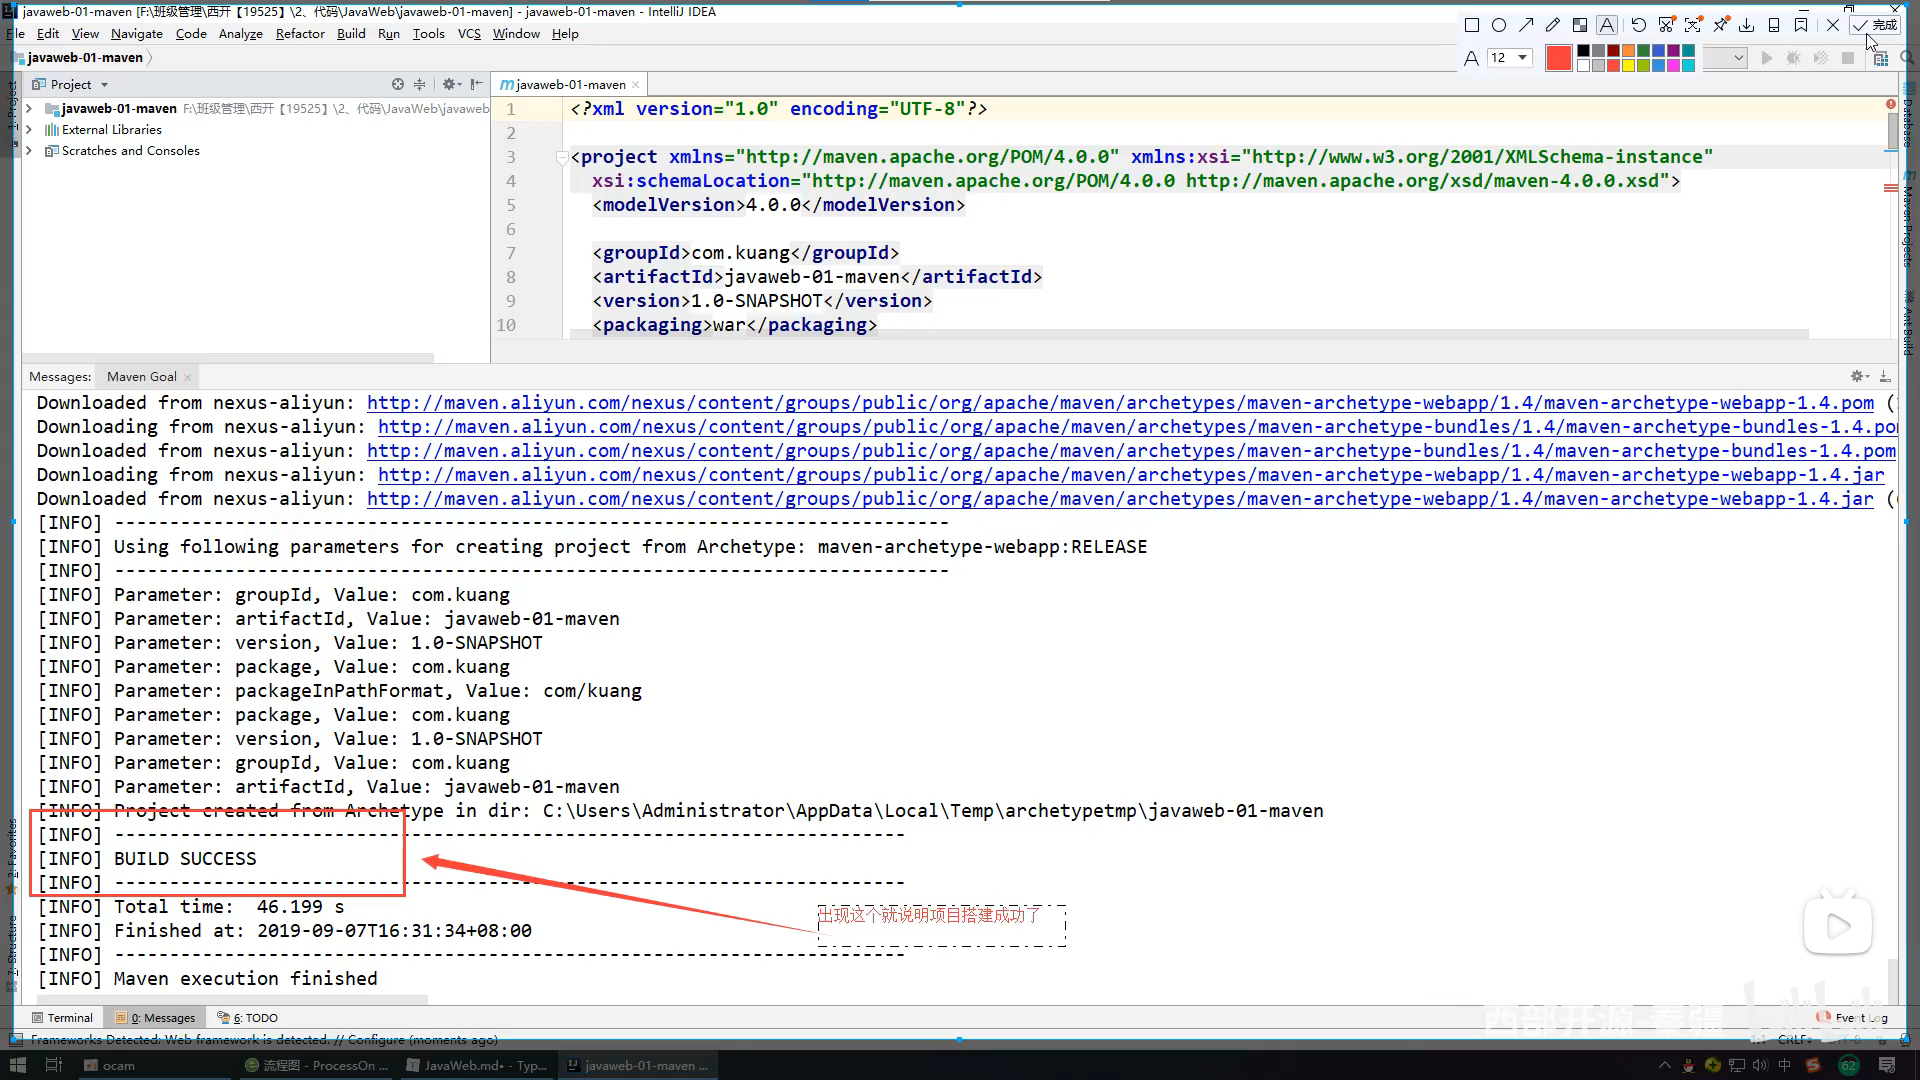
Task: Pick the yellow color swatch
Action: (1628, 66)
